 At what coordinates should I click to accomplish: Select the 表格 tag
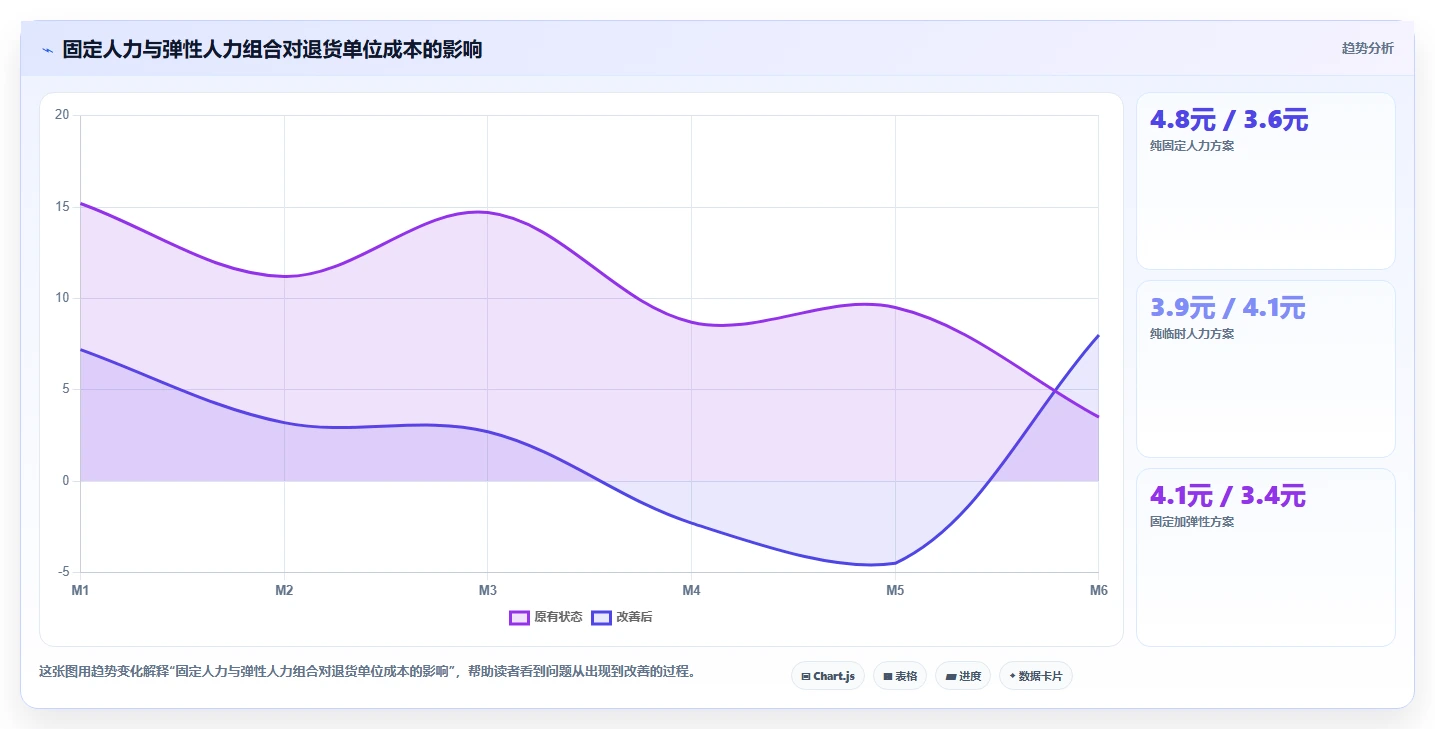click(x=900, y=676)
